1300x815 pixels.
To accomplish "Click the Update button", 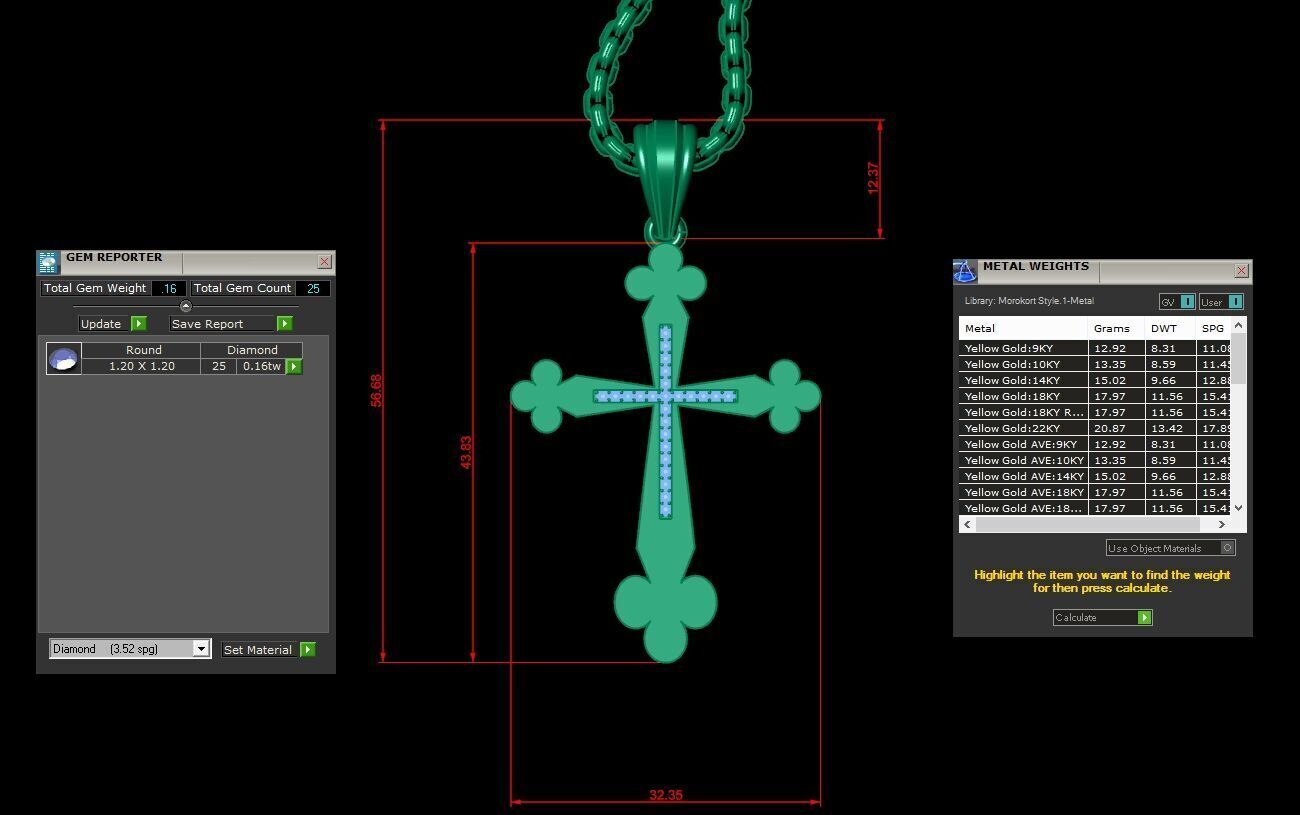I will point(113,324).
